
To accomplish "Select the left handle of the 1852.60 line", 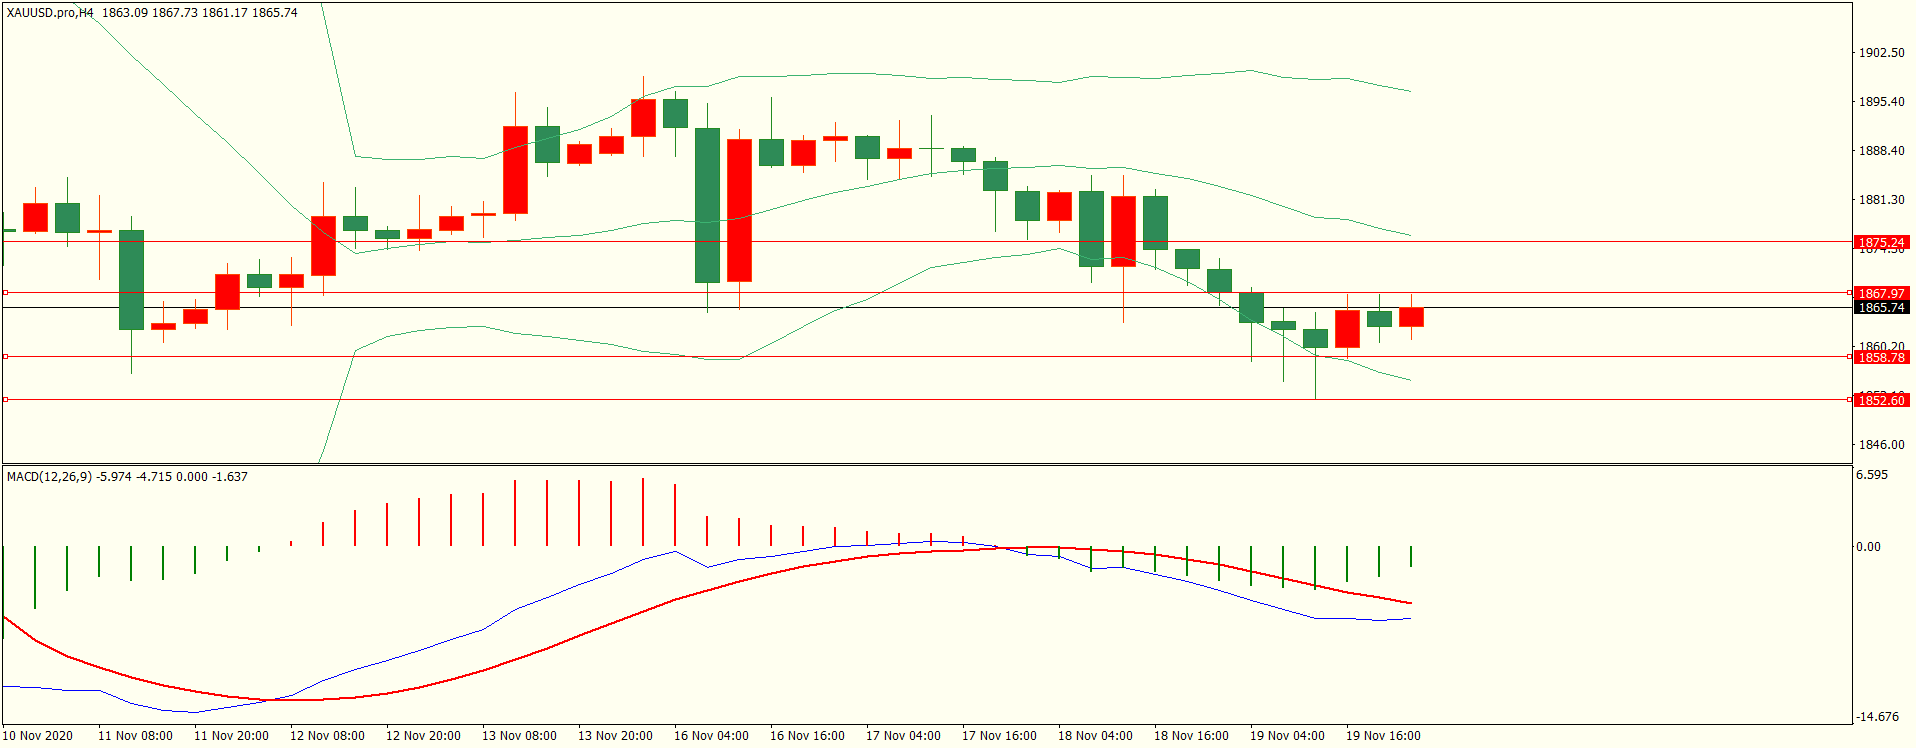I will pyautogui.click(x=5, y=399).
